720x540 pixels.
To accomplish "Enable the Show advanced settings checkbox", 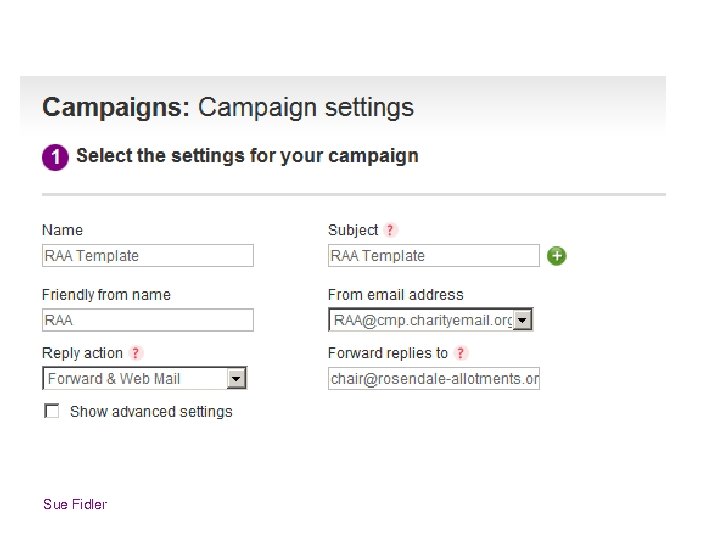I will pos(52,411).
